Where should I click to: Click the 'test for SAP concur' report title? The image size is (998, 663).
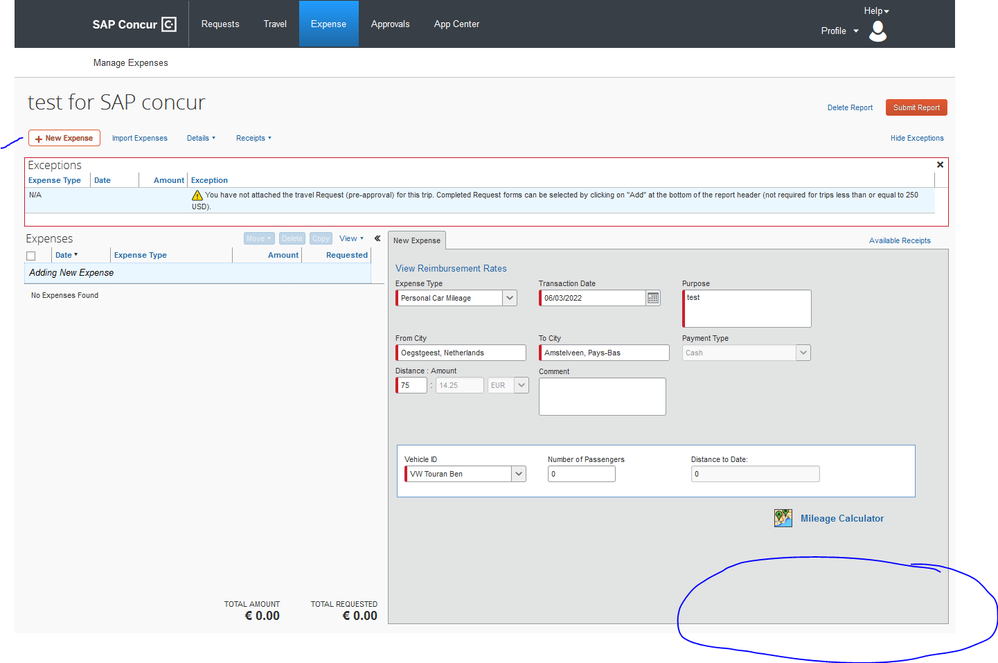[116, 102]
